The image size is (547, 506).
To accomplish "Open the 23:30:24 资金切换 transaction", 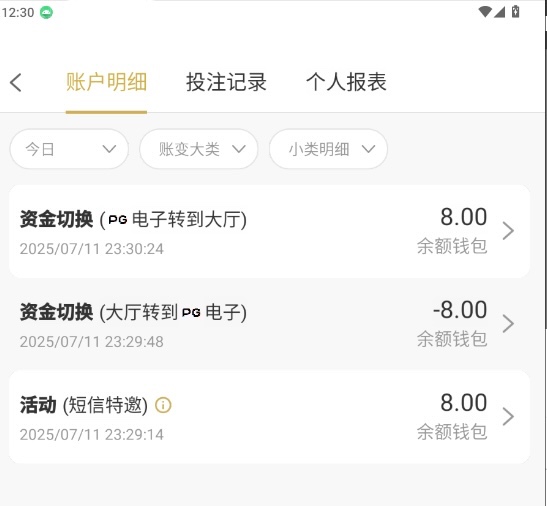I will (269, 231).
